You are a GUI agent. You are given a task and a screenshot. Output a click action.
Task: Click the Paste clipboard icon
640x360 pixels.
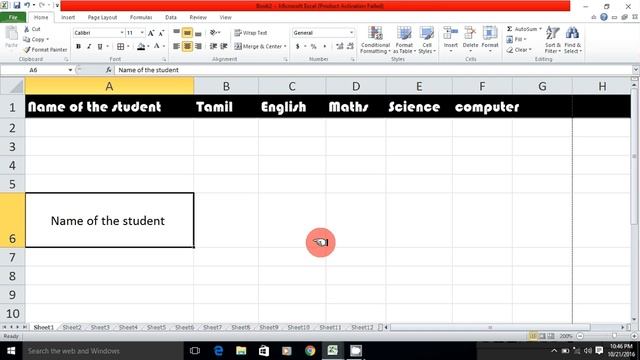(11, 34)
